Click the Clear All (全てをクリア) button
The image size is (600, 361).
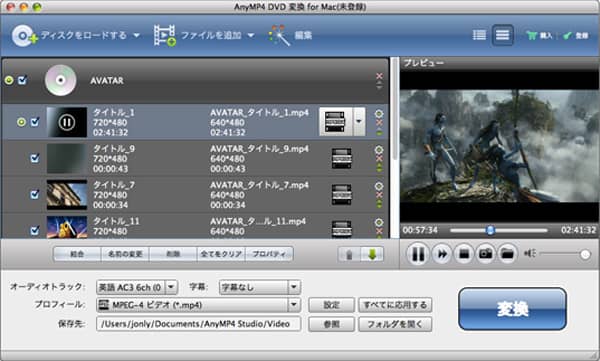[x=221, y=254]
